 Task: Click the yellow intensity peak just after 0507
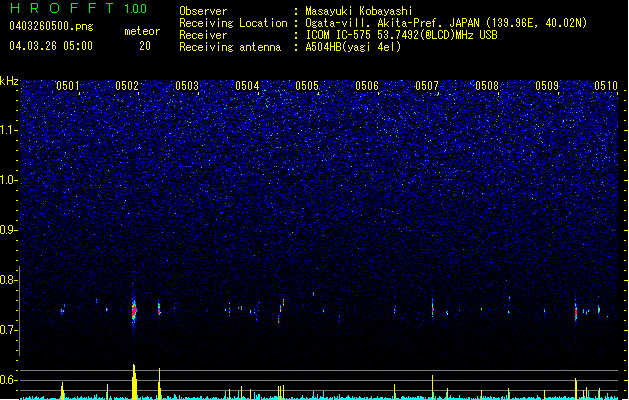click(x=432, y=387)
